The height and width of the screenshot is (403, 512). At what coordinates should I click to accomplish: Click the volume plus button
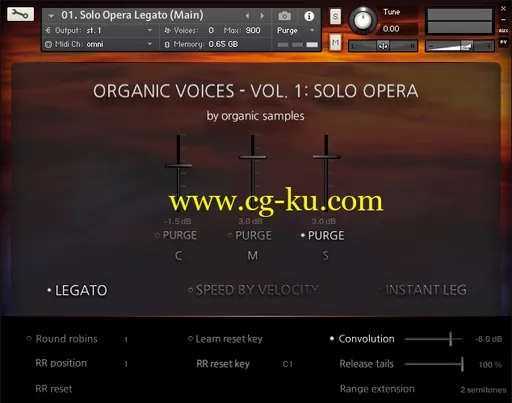point(489,46)
